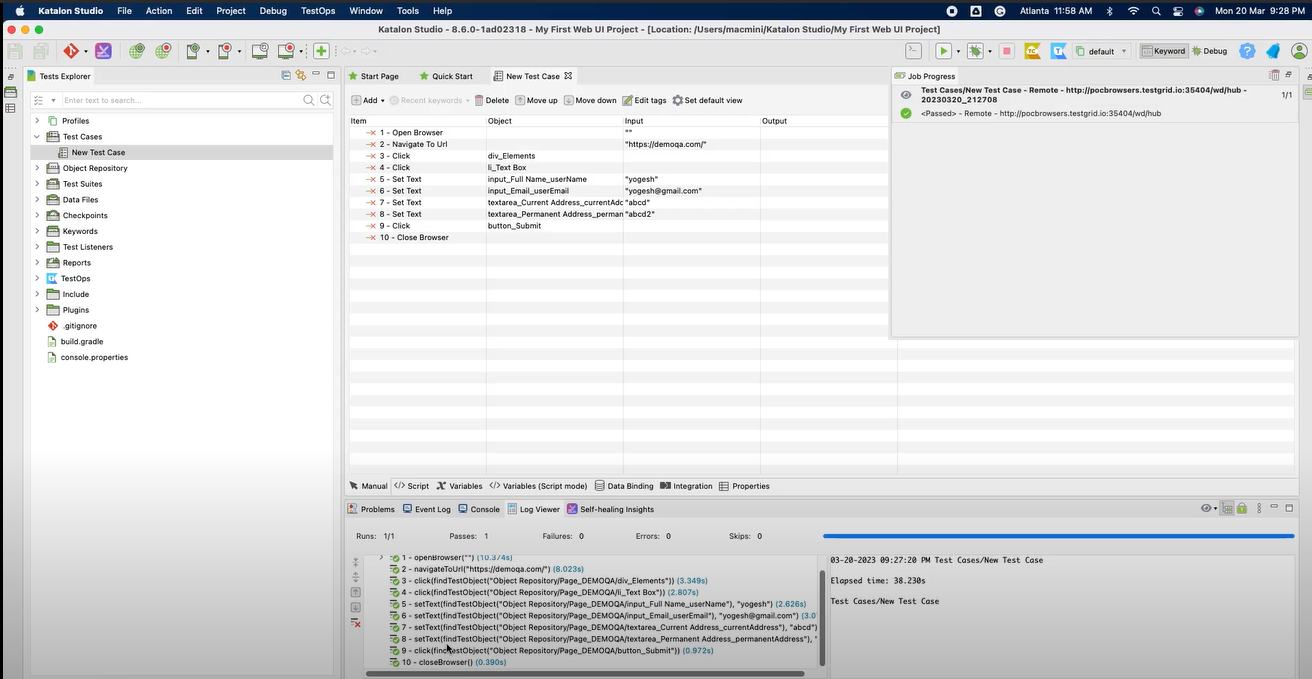
Task: Click the Spy Windows monitor icon
Action: pos(259,51)
